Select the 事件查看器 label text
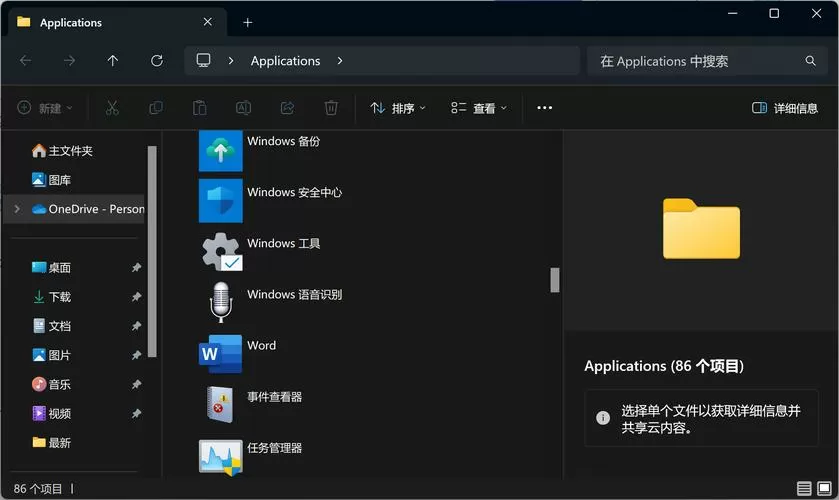This screenshot has width=839, height=500. (274, 397)
